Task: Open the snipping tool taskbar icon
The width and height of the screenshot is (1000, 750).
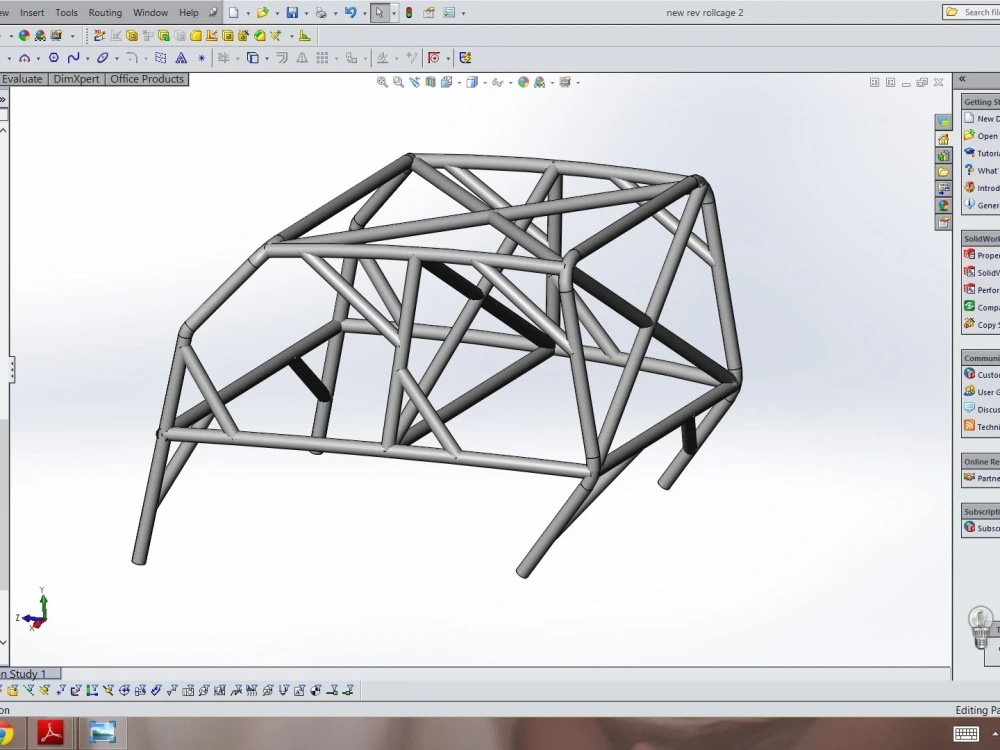Action: [102, 732]
